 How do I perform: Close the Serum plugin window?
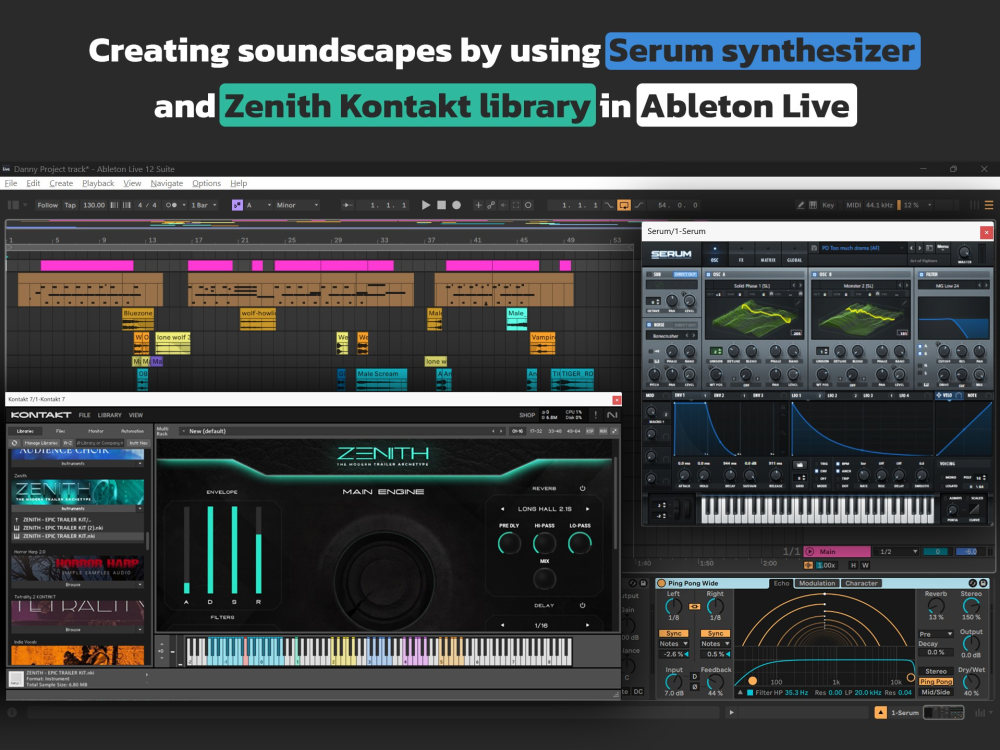point(986,232)
